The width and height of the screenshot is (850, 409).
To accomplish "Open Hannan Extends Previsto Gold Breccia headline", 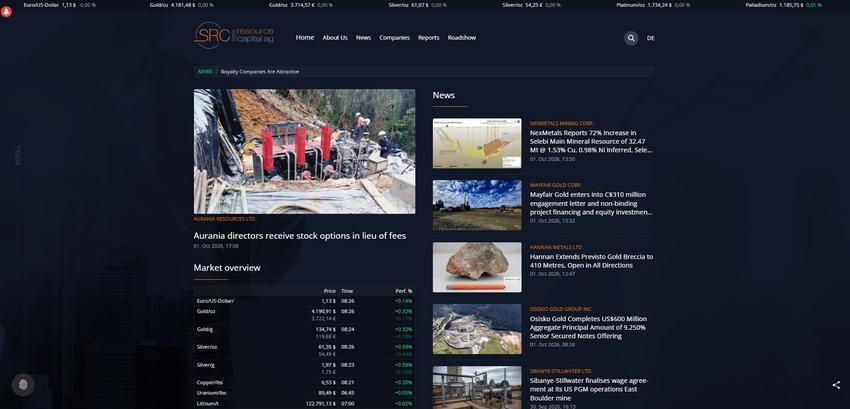I will click(x=591, y=261).
